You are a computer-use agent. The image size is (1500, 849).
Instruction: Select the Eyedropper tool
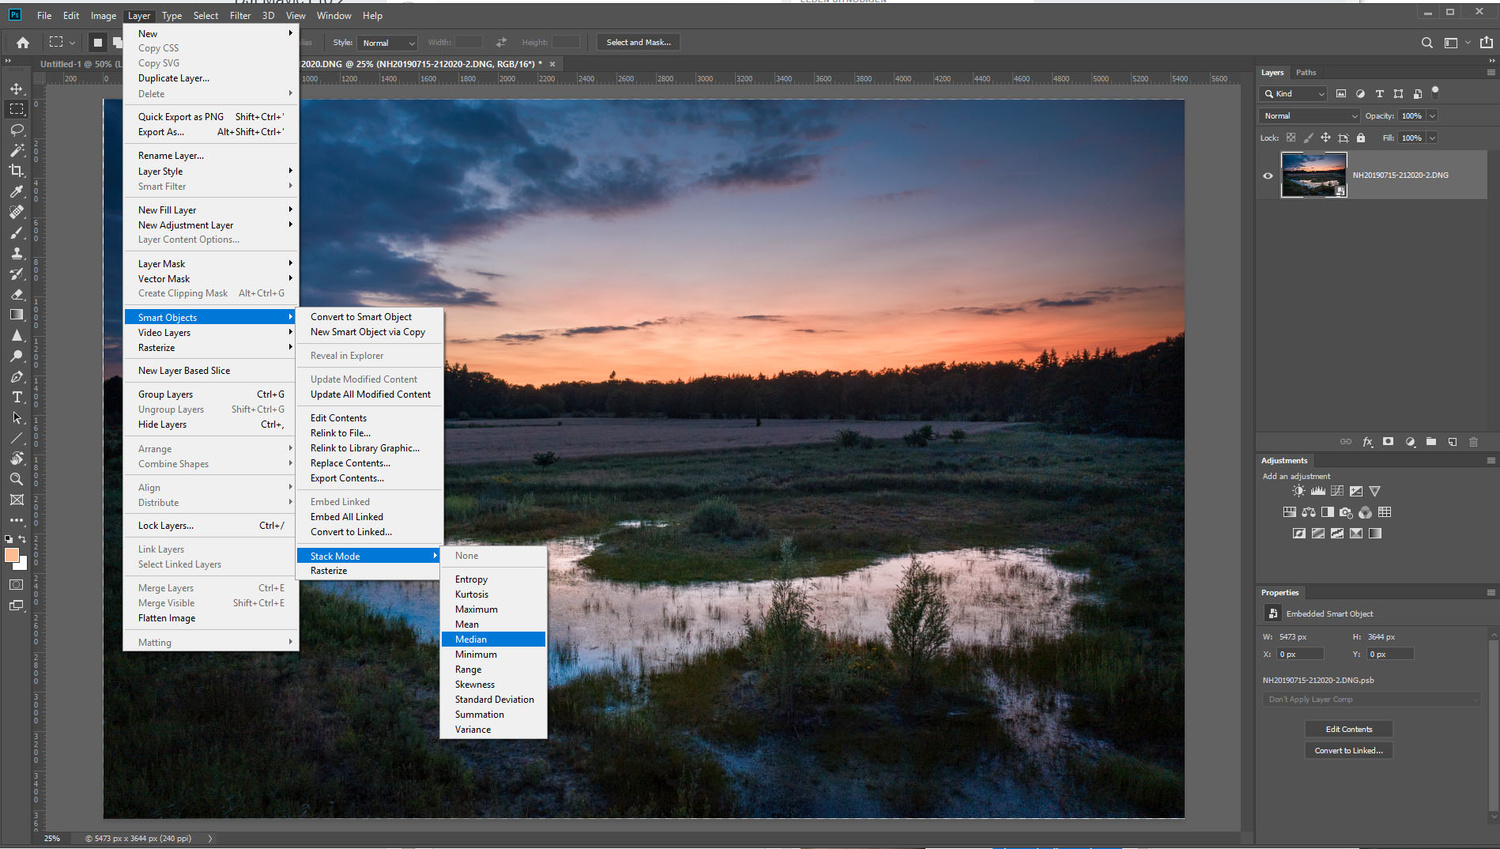pyautogui.click(x=17, y=191)
